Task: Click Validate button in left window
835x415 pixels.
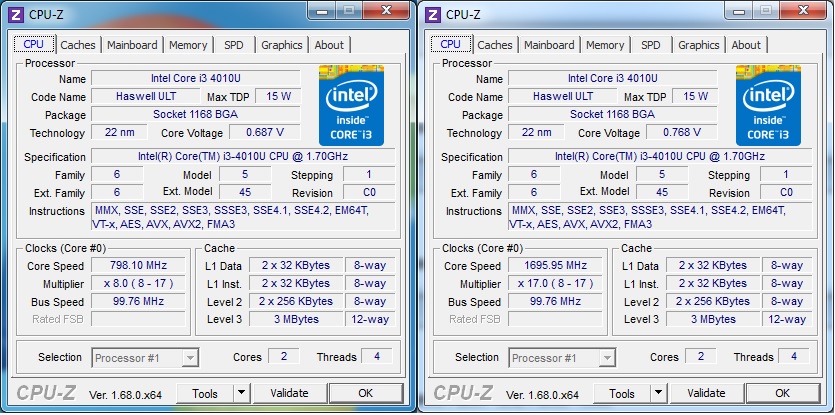Action: tap(289, 394)
